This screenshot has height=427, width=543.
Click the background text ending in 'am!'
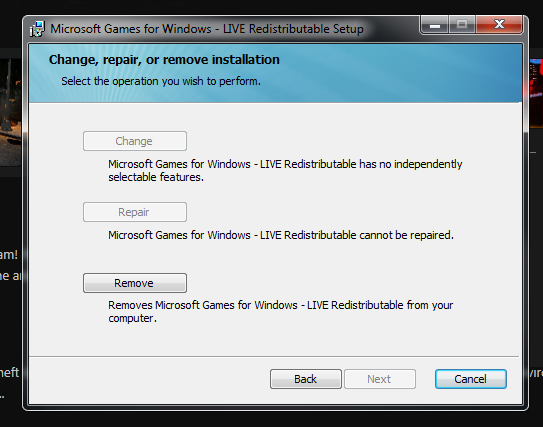pyautogui.click(x=9, y=255)
